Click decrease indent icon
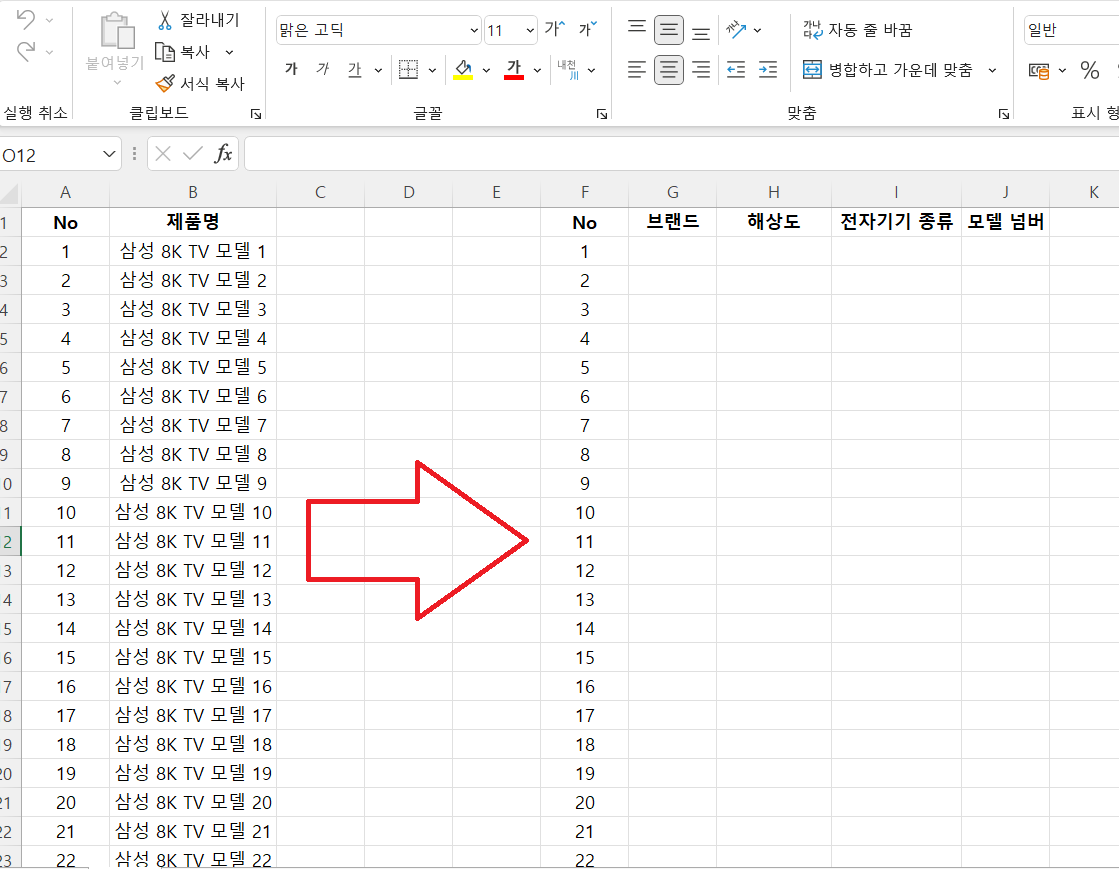This screenshot has width=1119, height=869. pyautogui.click(x=736, y=69)
